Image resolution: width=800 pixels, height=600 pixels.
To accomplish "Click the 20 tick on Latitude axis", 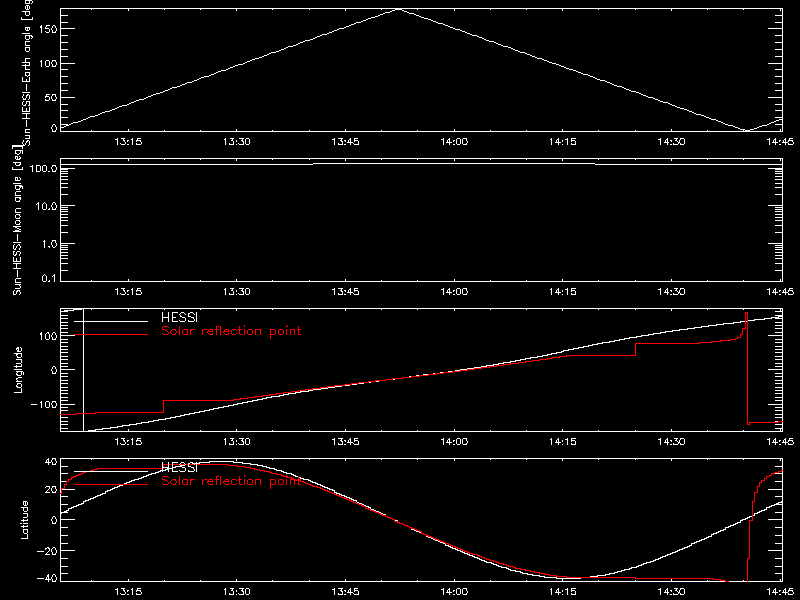I will point(51,490).
